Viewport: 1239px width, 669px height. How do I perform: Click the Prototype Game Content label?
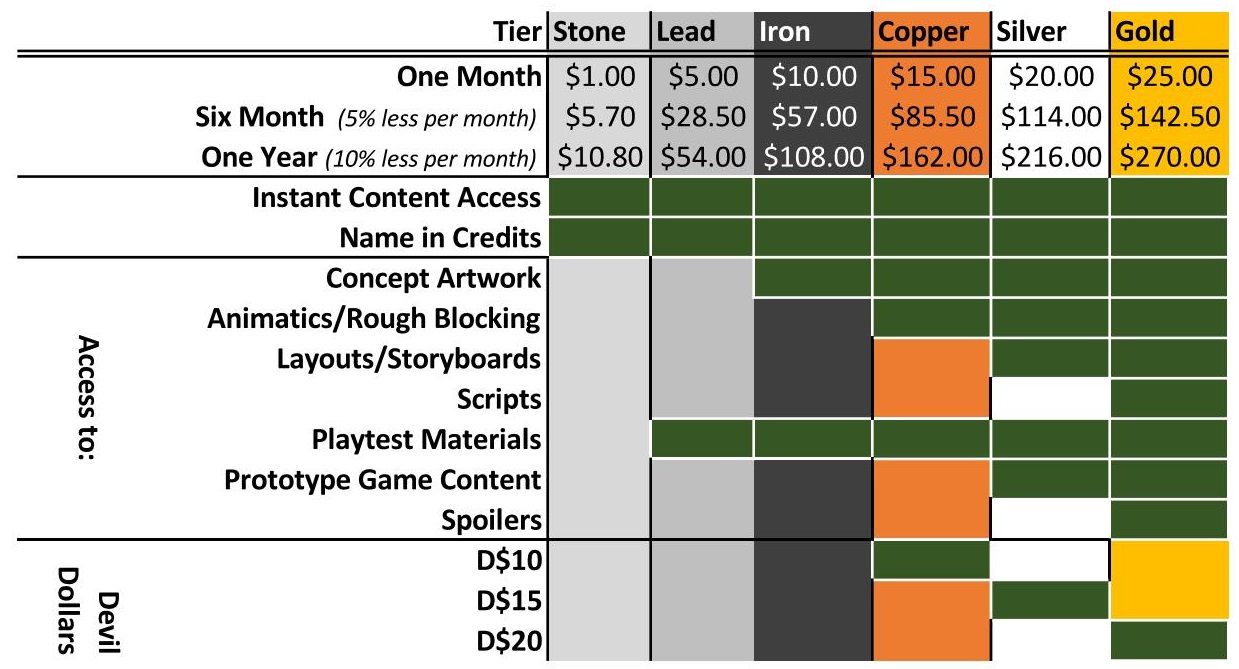pos(383,479)
